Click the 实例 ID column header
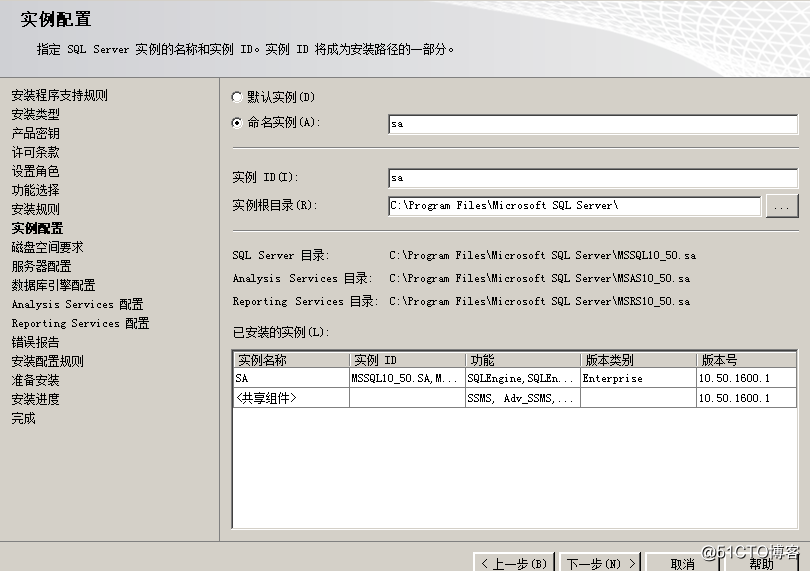 tap(408, 360)
